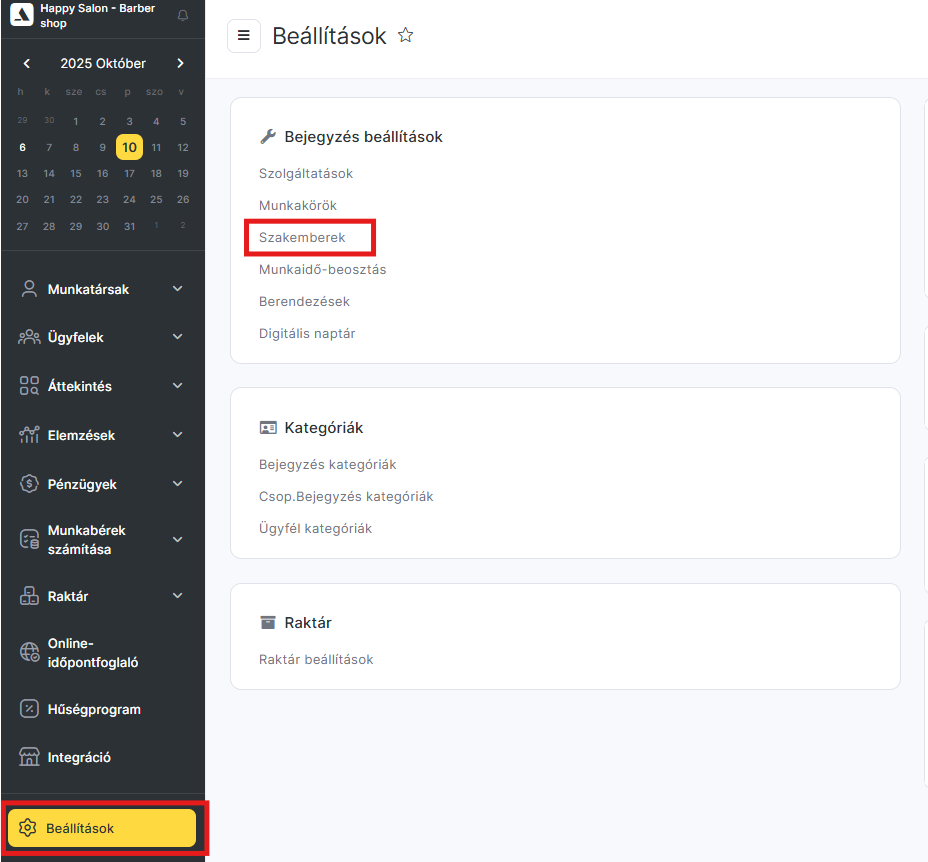This screenshot has height=862, width=928.
Task: Click the notification bell icon
Action: [x=182, y=15]
